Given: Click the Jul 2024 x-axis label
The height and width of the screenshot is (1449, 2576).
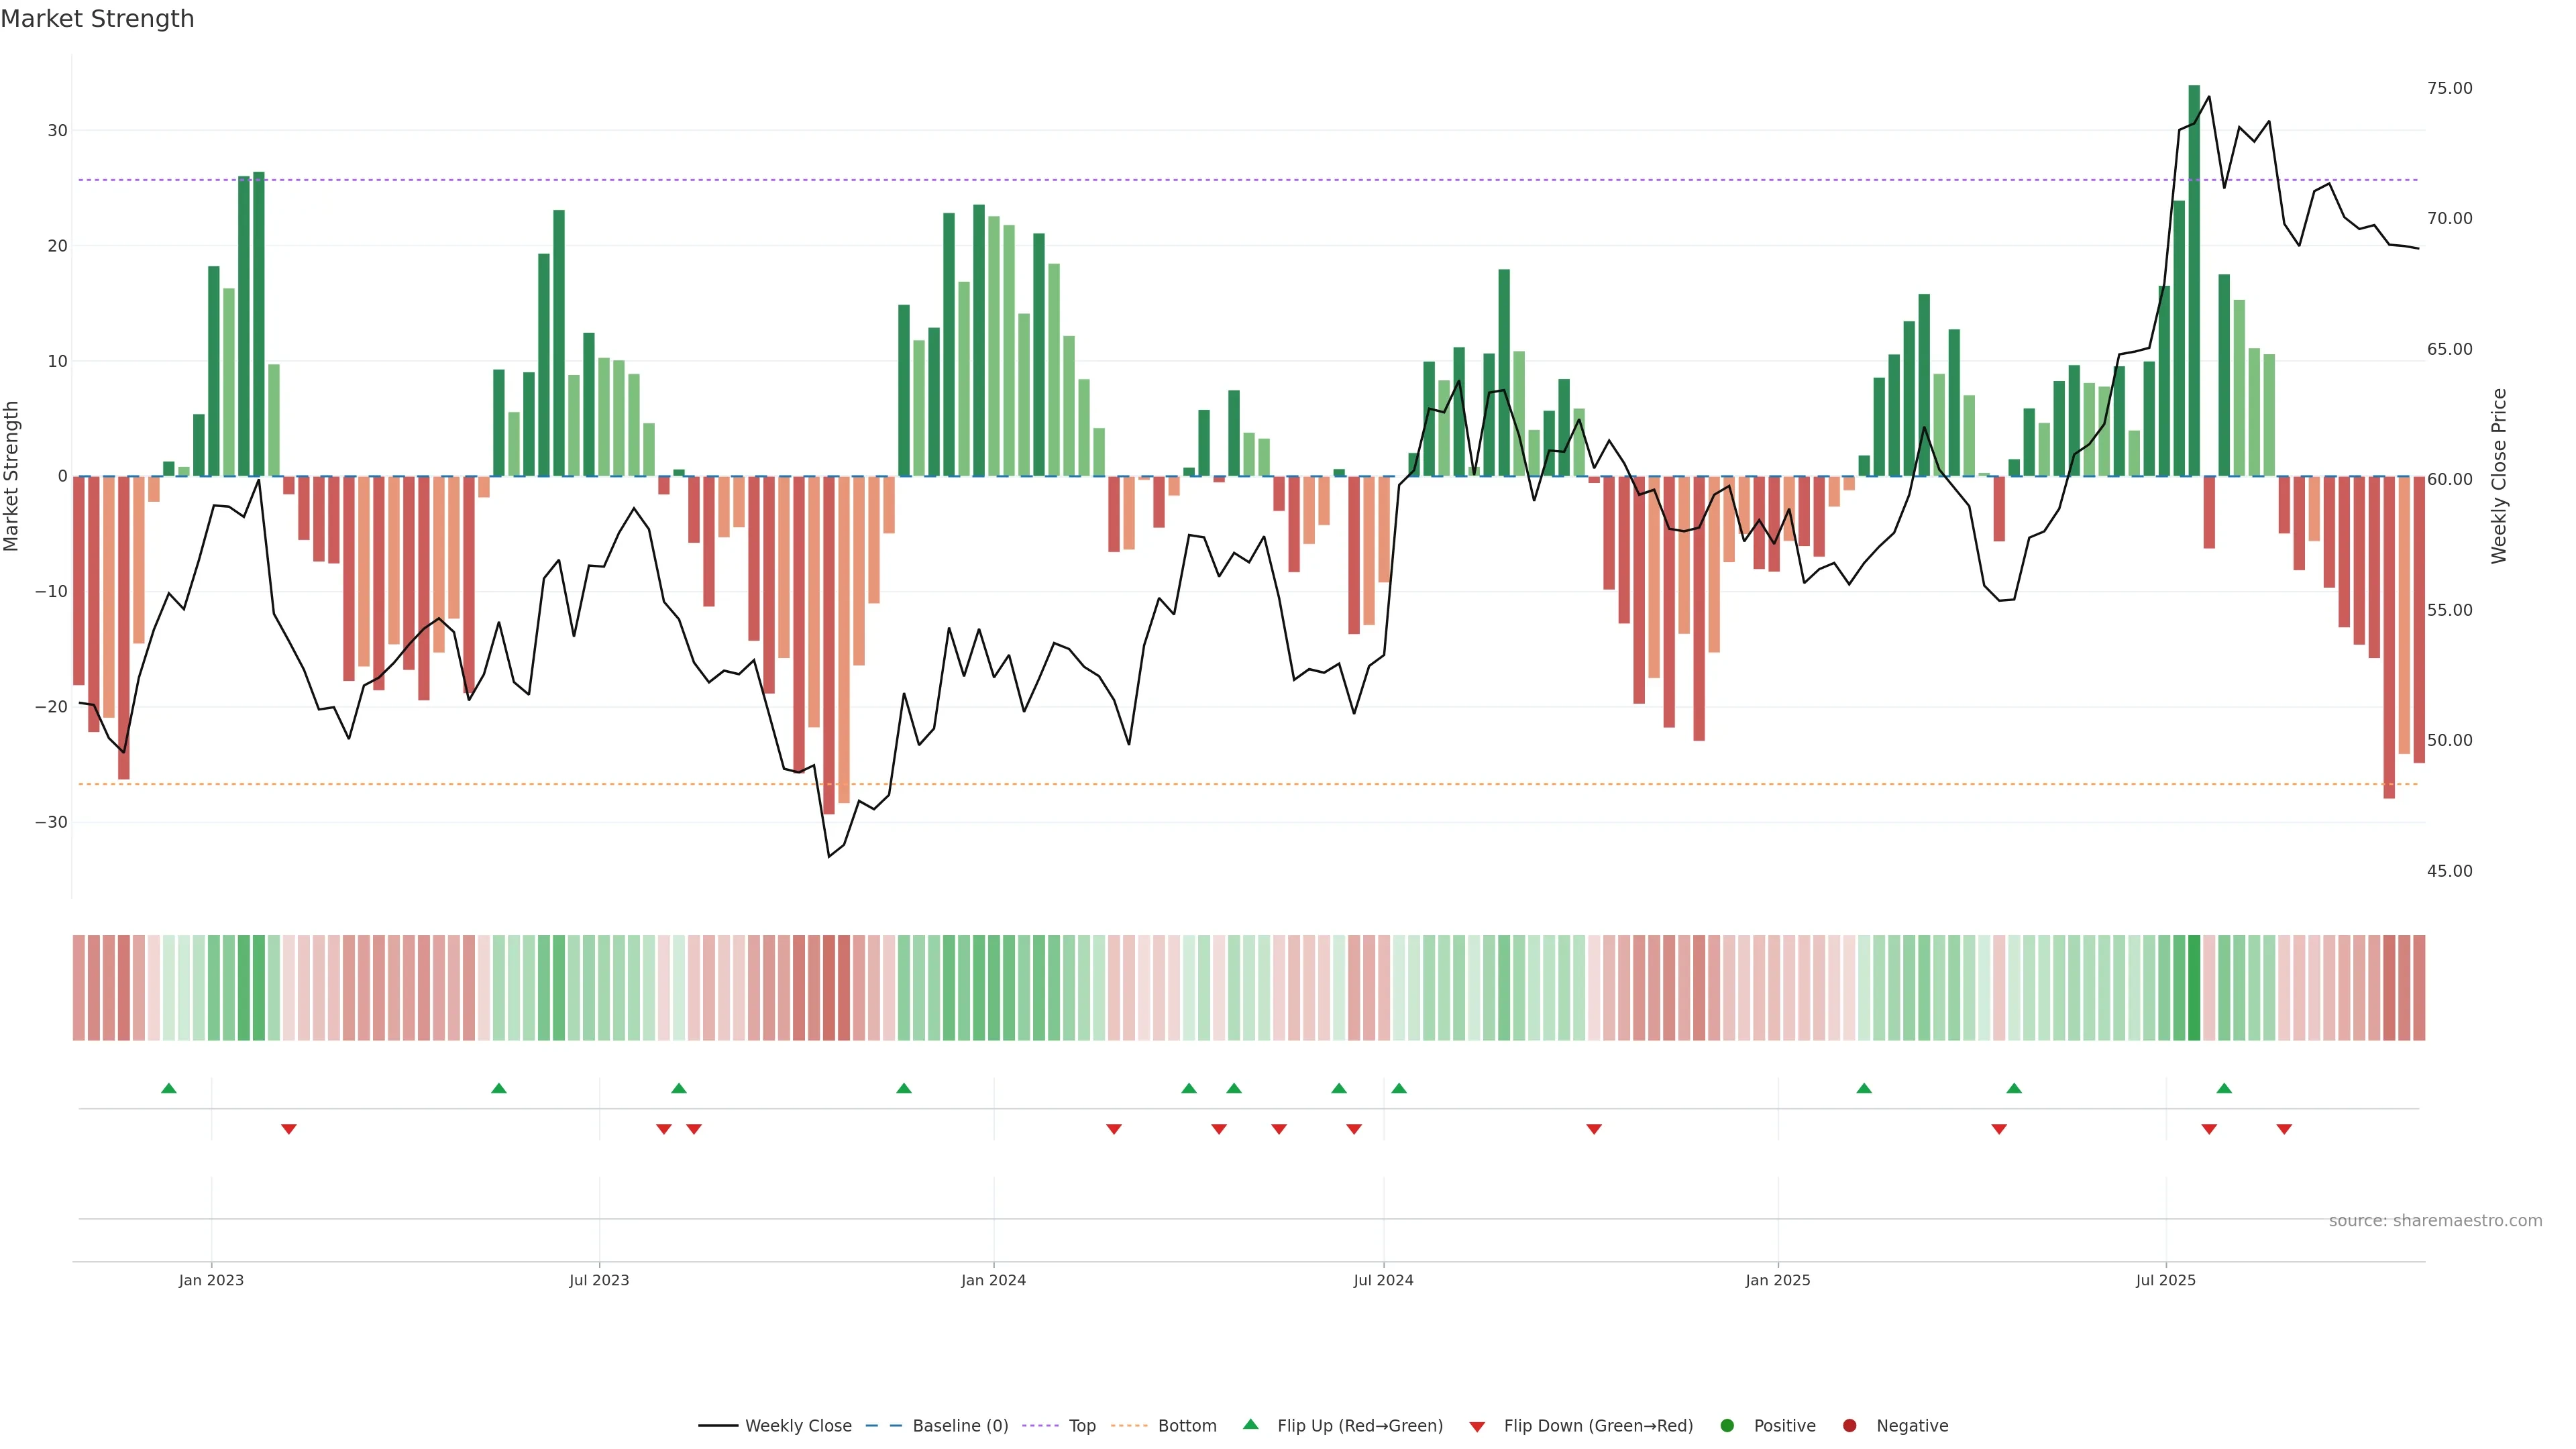Looking at the screenshot, I should pos(1383,1280).
